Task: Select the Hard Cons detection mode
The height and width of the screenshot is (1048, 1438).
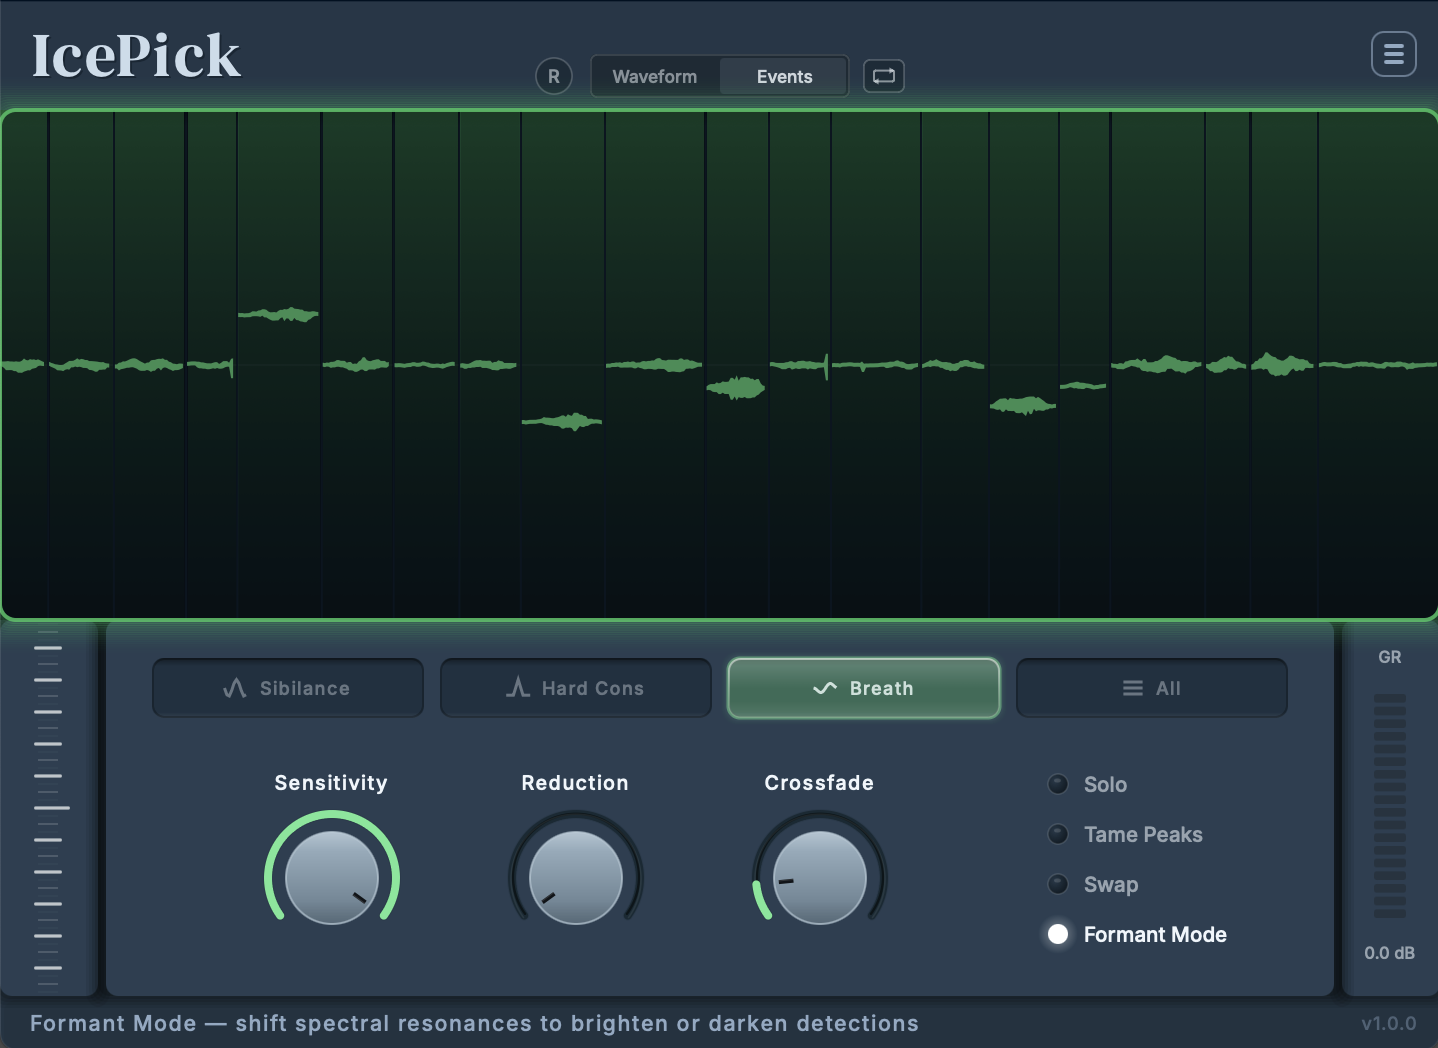Action: tap(576, 688)
